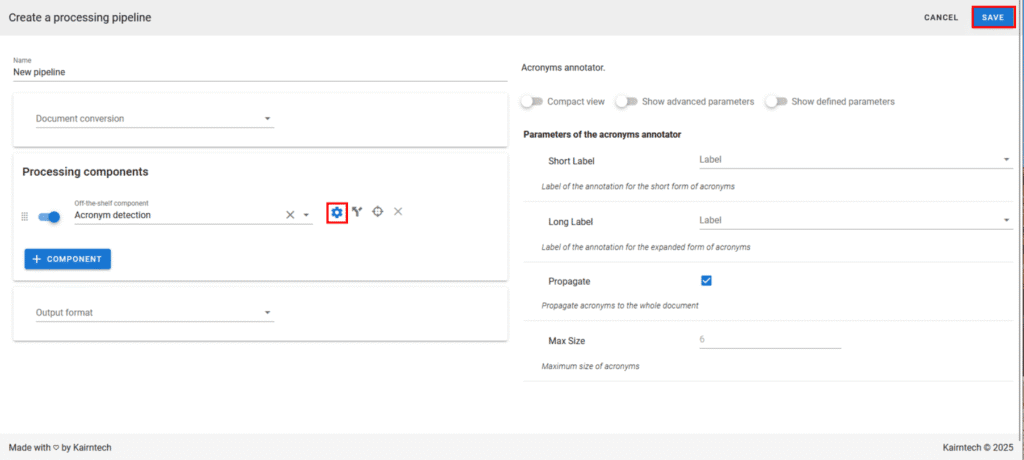Open the Acronym detection gear settings
This screenshot has width=1024, height=460.
point(337,212)
